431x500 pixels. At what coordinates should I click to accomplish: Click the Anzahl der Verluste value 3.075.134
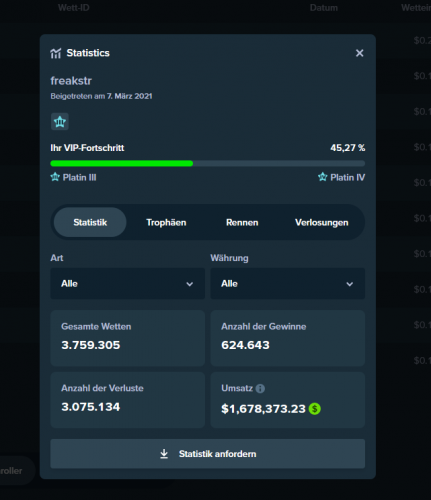click(91, 407)
